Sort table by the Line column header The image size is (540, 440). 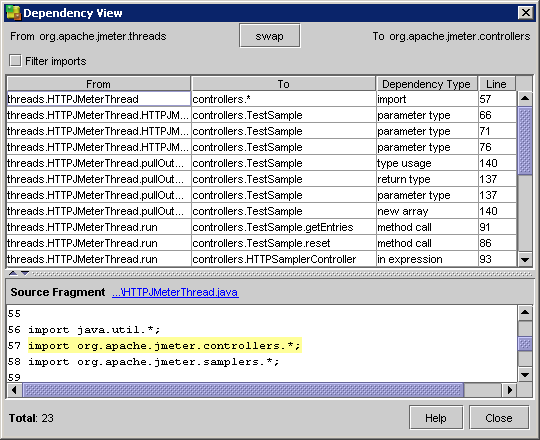click(497, 84)
